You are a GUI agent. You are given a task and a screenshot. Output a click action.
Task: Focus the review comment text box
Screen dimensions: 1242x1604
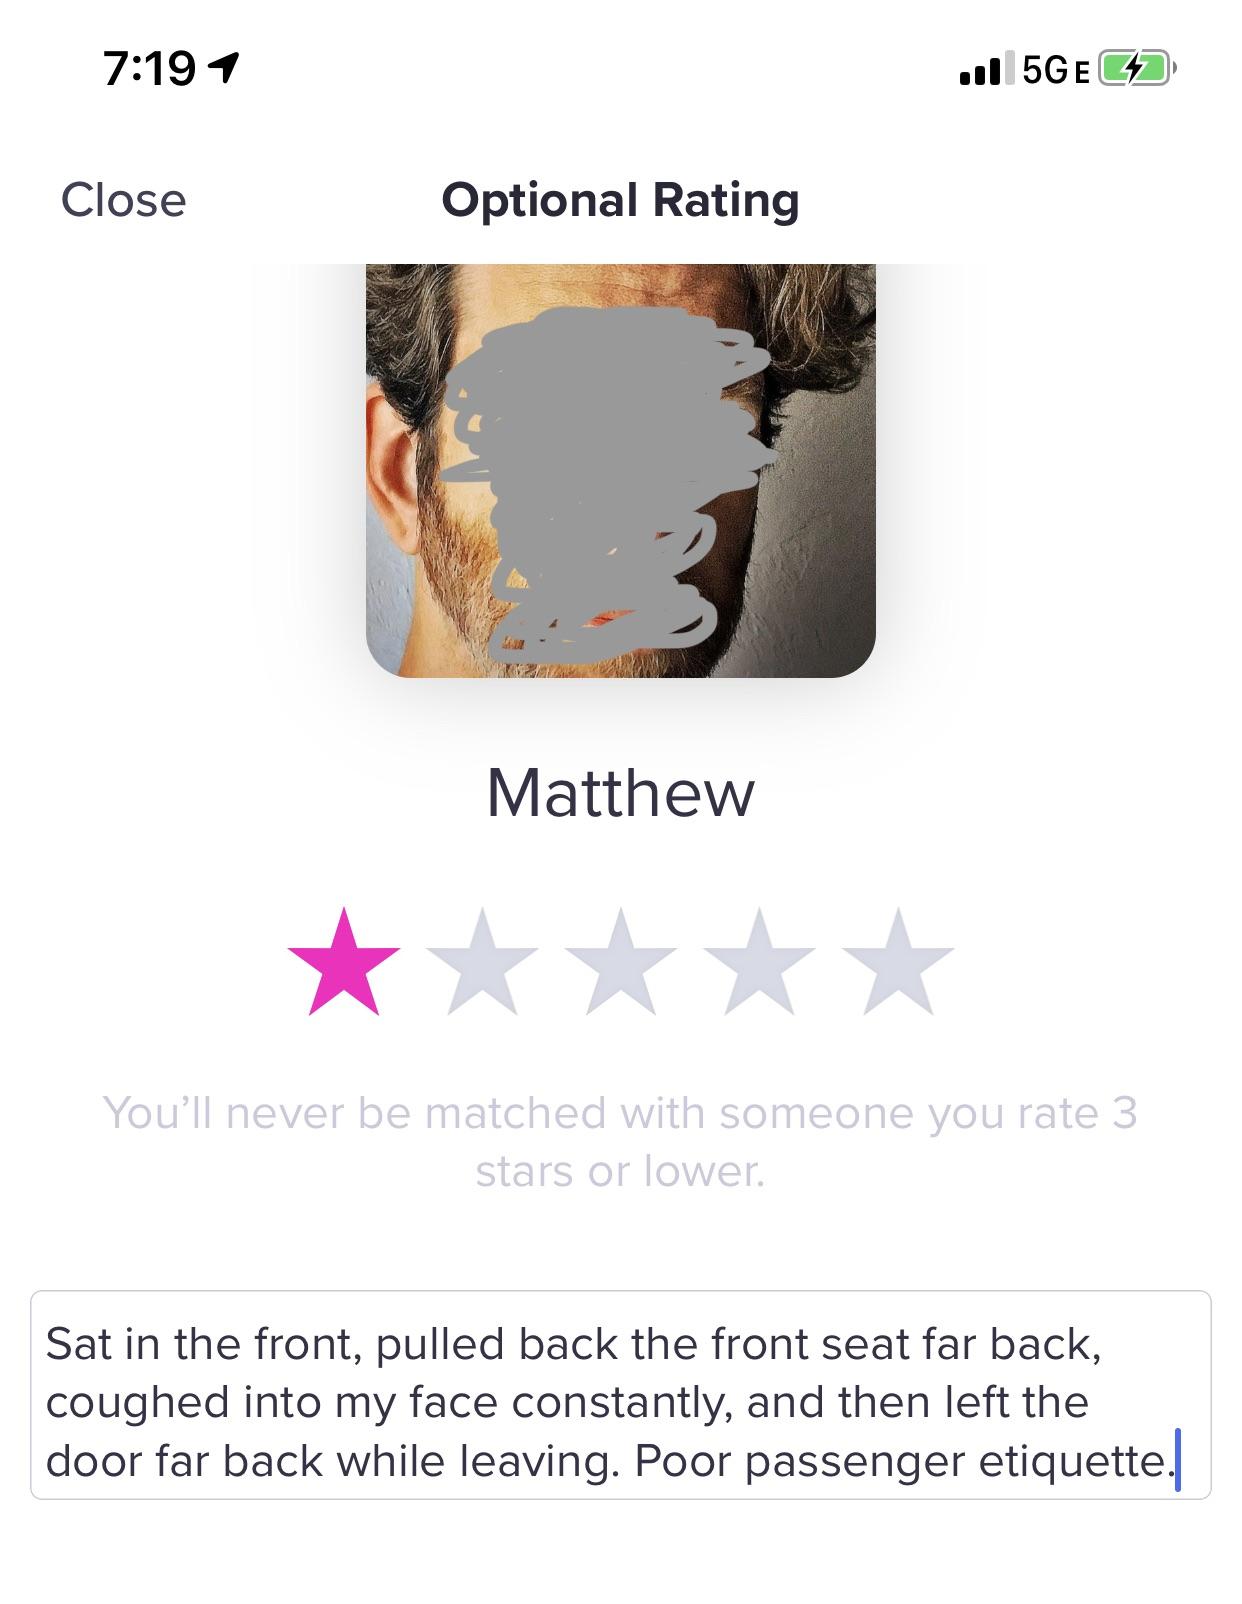coord(621,1395)
